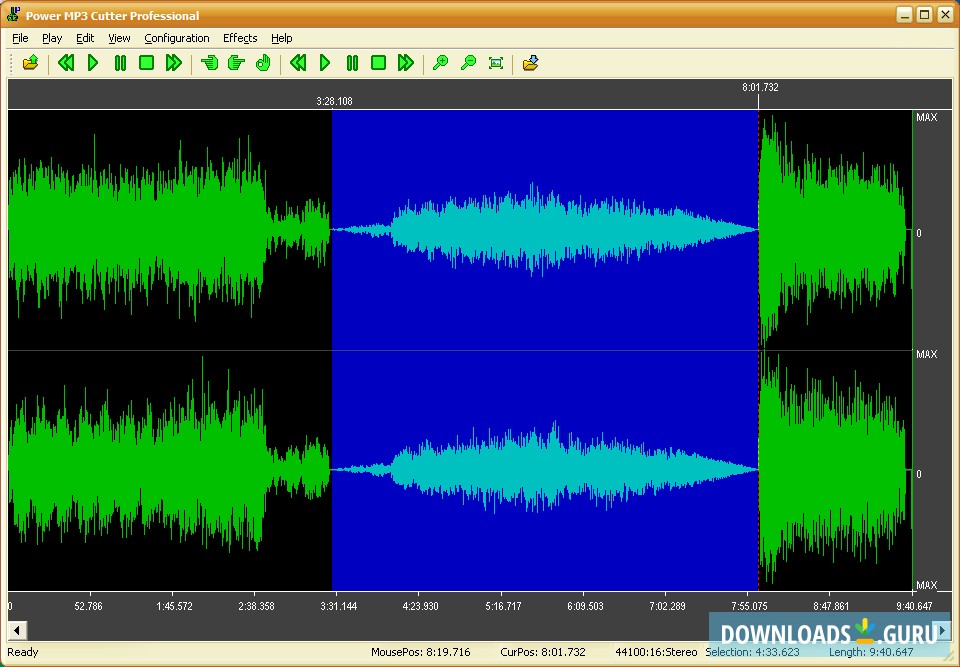Click the horizontal scrollbar left arrow
This screenshot has height=667, width=960.
(17, 631)
